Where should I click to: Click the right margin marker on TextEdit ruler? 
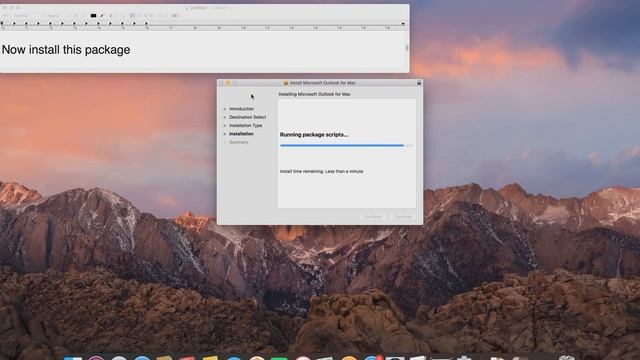[x=403, y=24]
